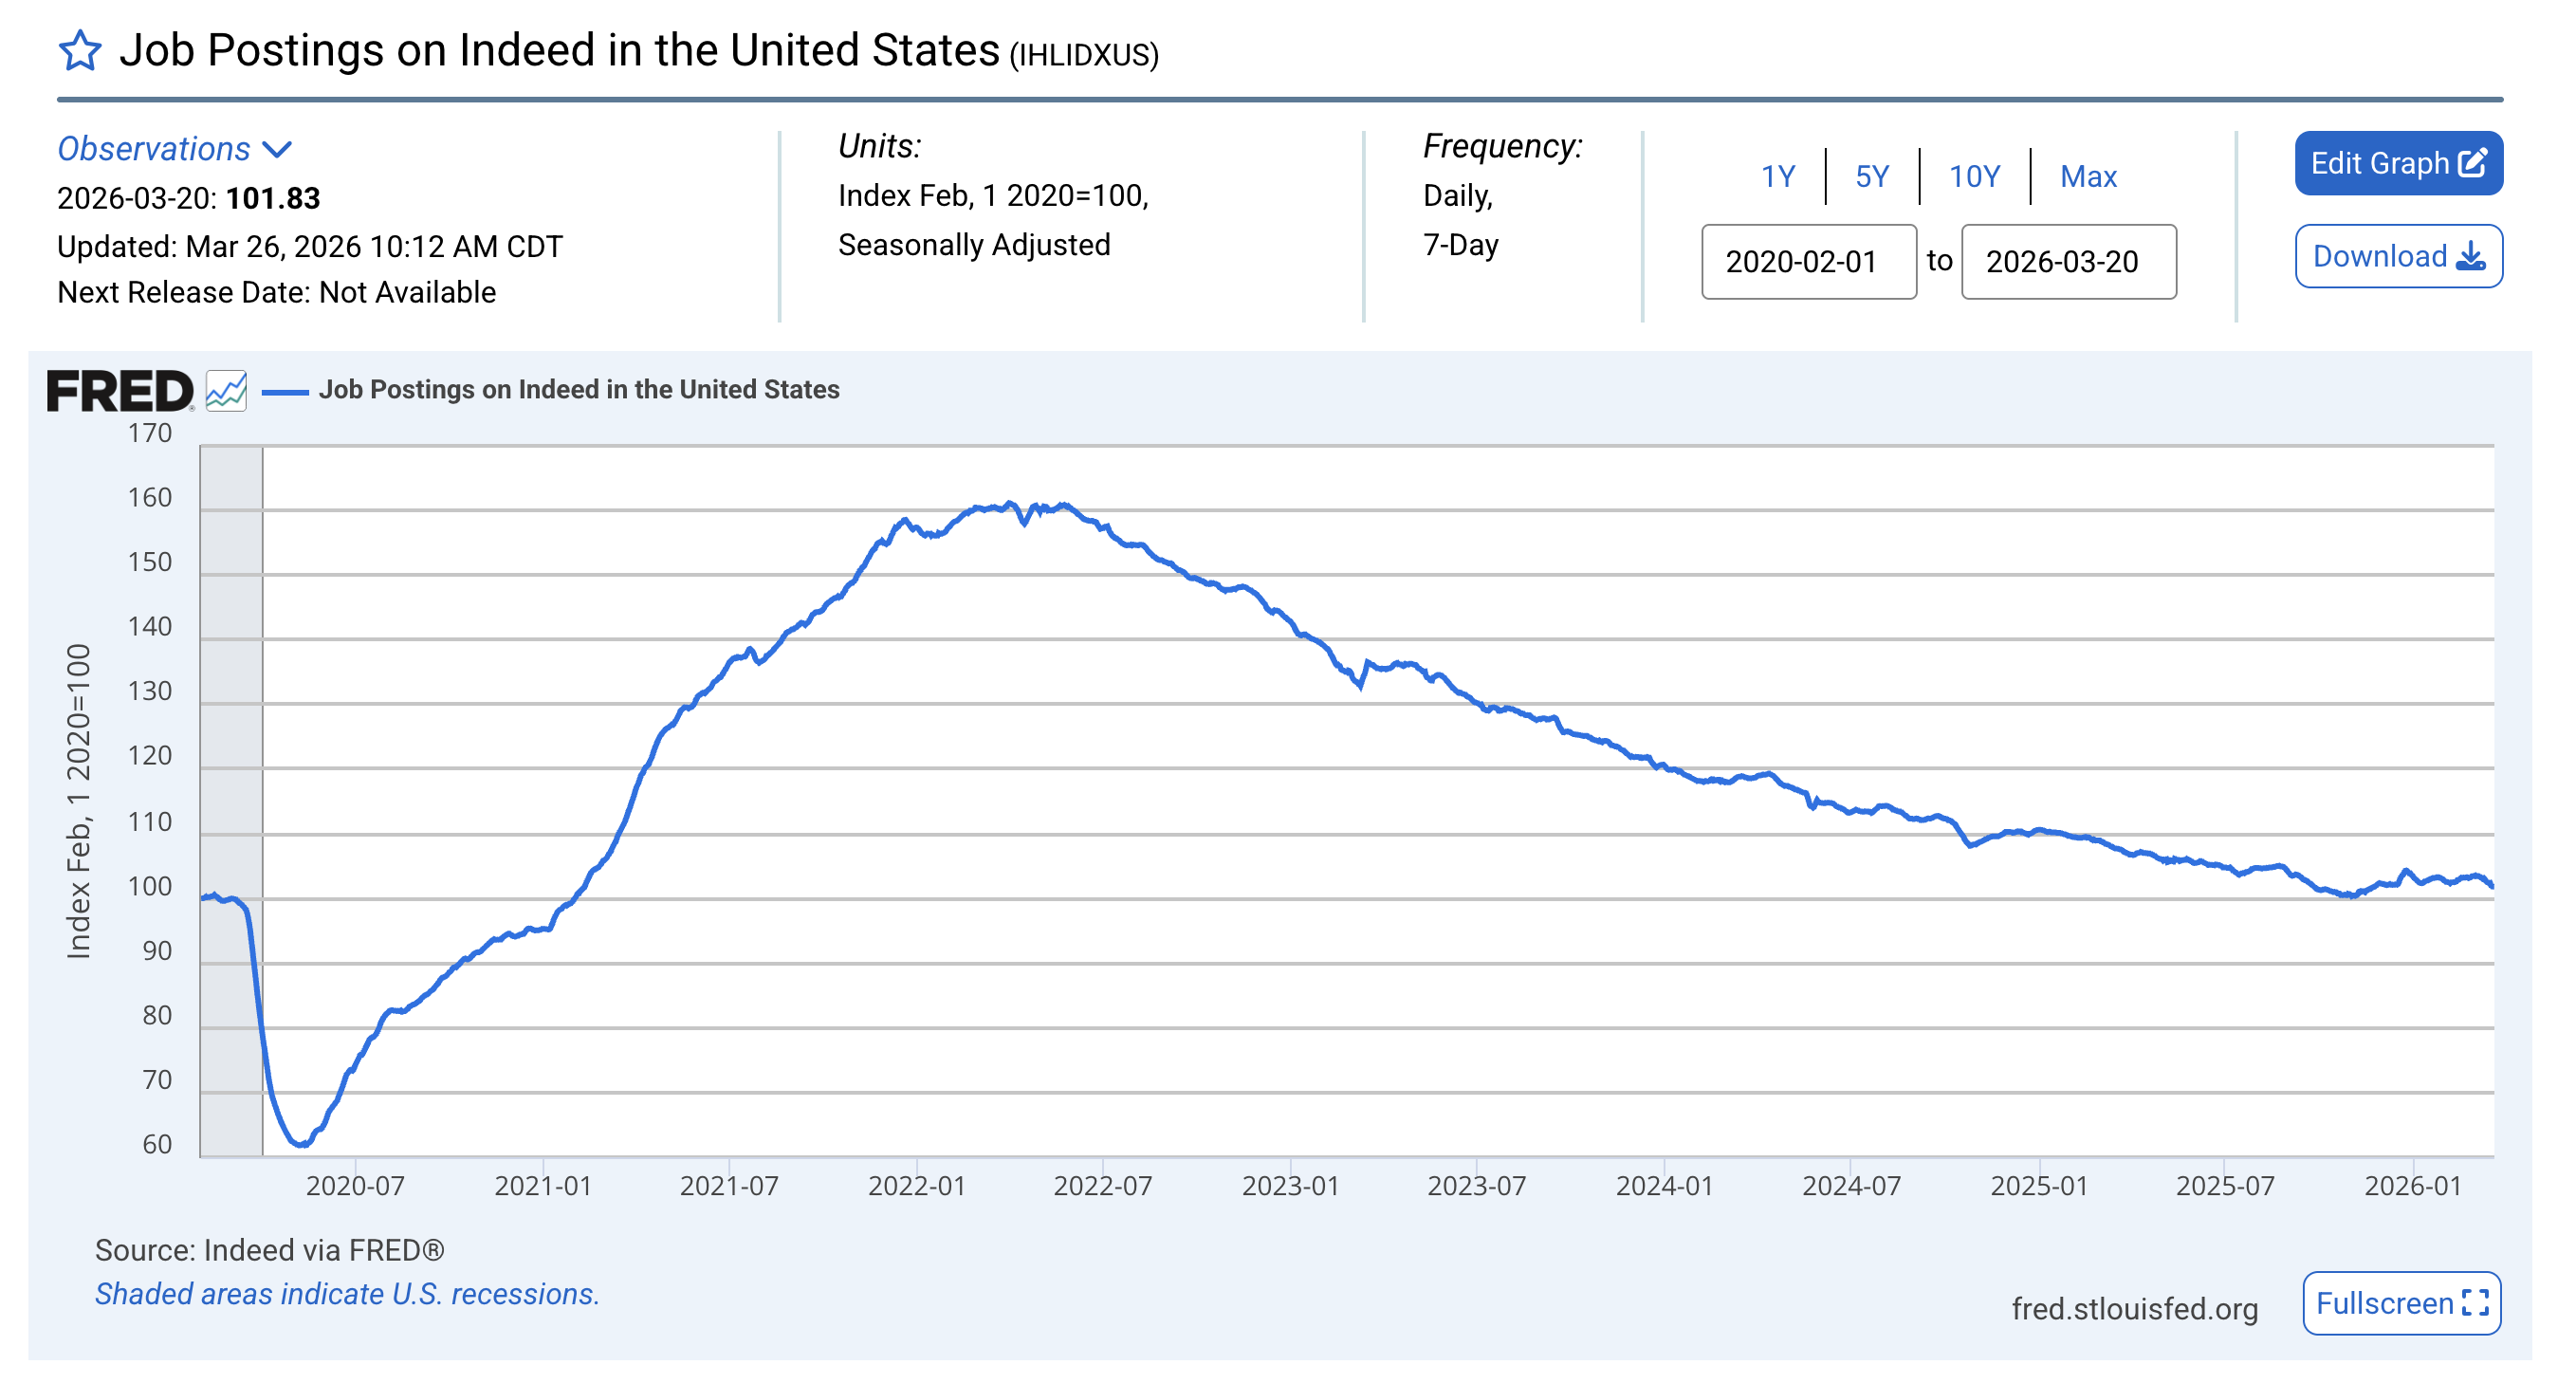Click the end date field 2026-03-20

(x=2069, y=262)
